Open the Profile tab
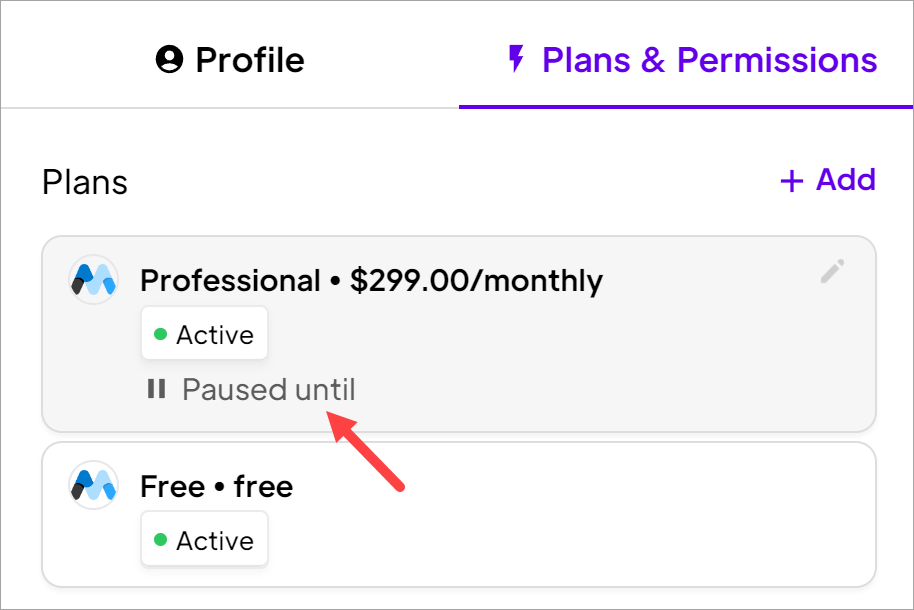Image resolution: width=914 pixels, height=610 pixels. point(230,59)
